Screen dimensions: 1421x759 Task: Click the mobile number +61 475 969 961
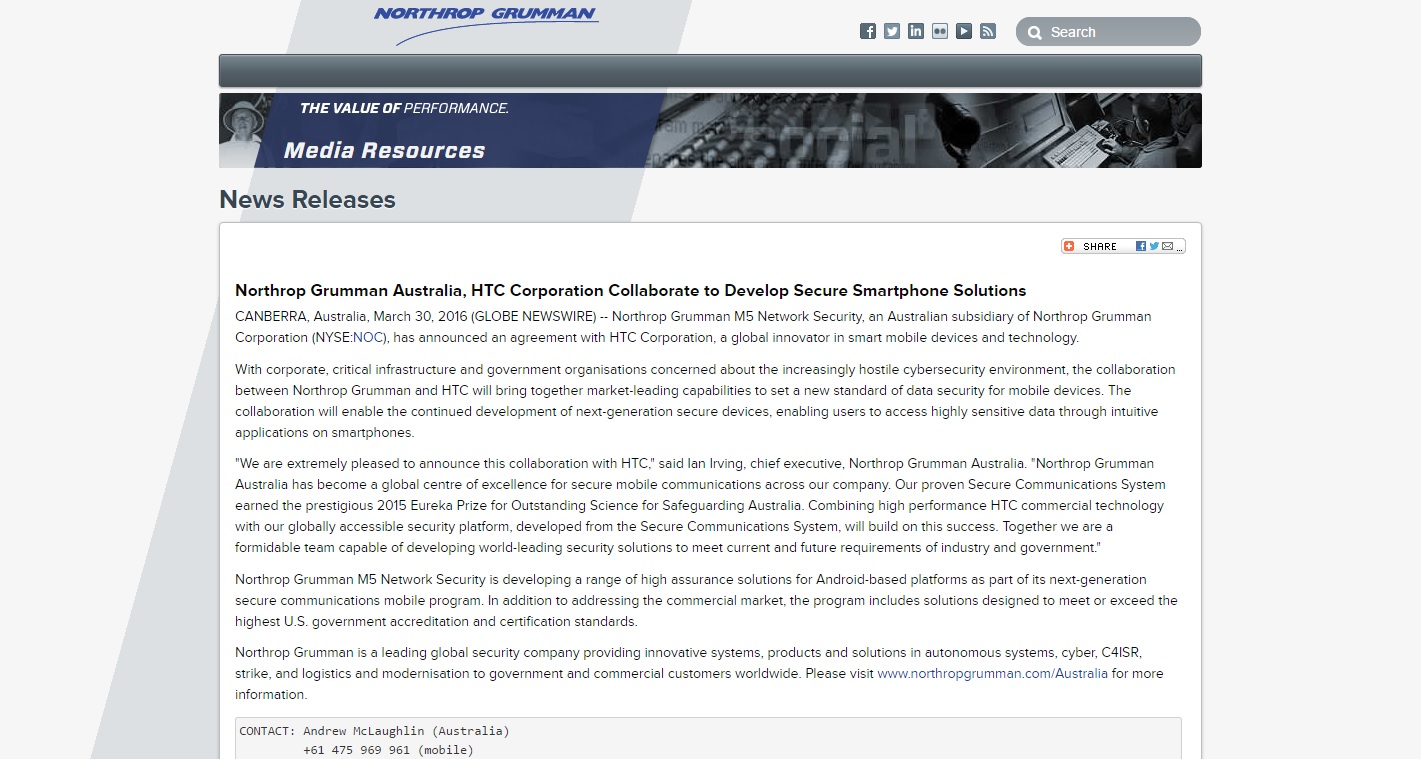(x=356, y=749)
